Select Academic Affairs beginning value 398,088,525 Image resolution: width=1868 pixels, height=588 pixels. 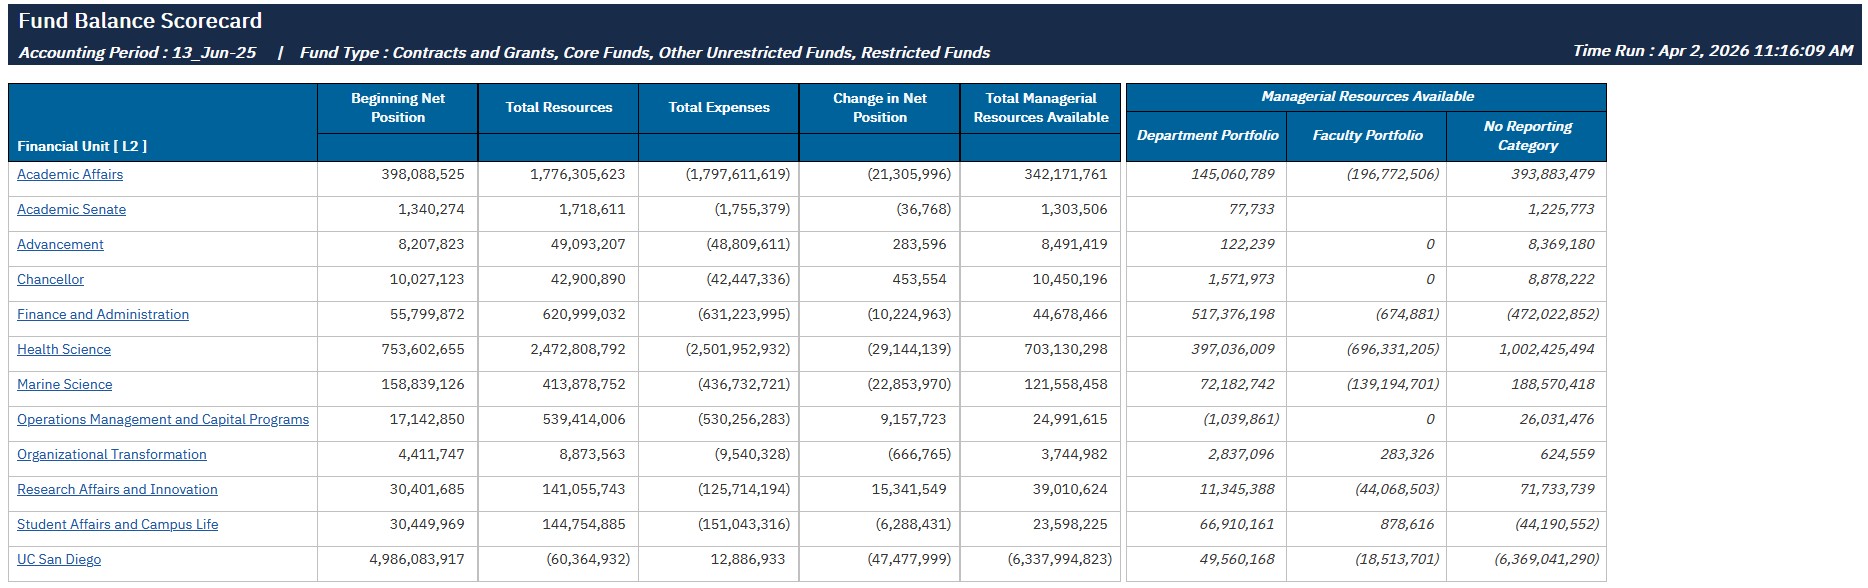[x=423, y=174]
